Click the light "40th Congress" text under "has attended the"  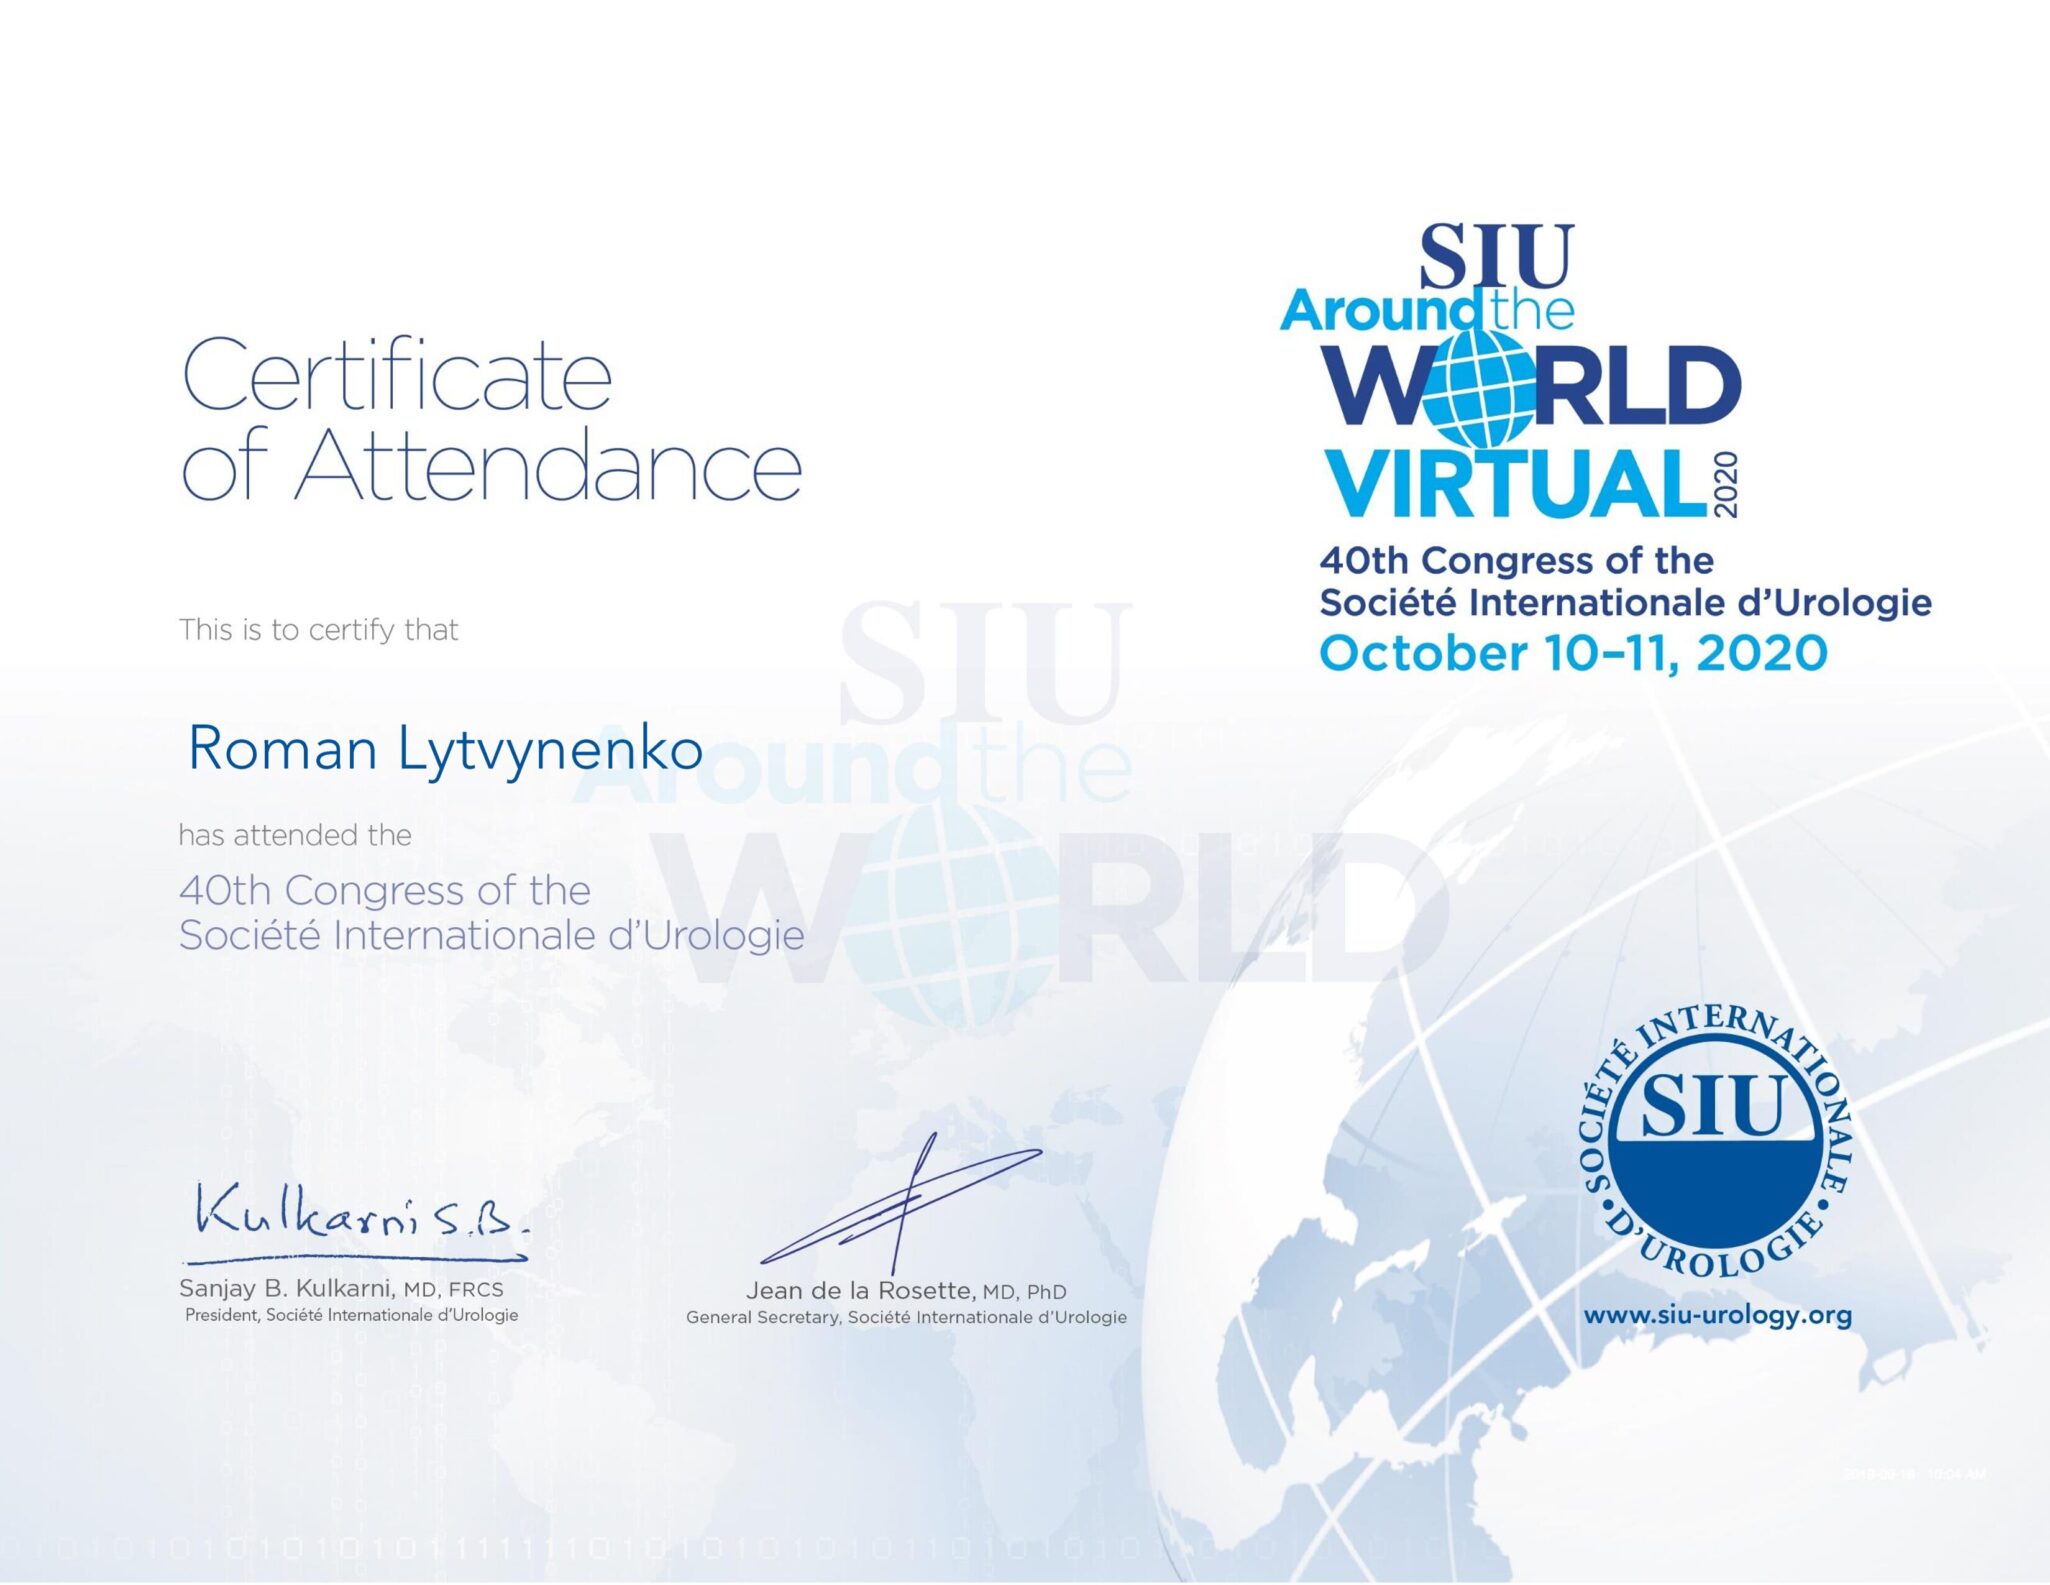384,890
